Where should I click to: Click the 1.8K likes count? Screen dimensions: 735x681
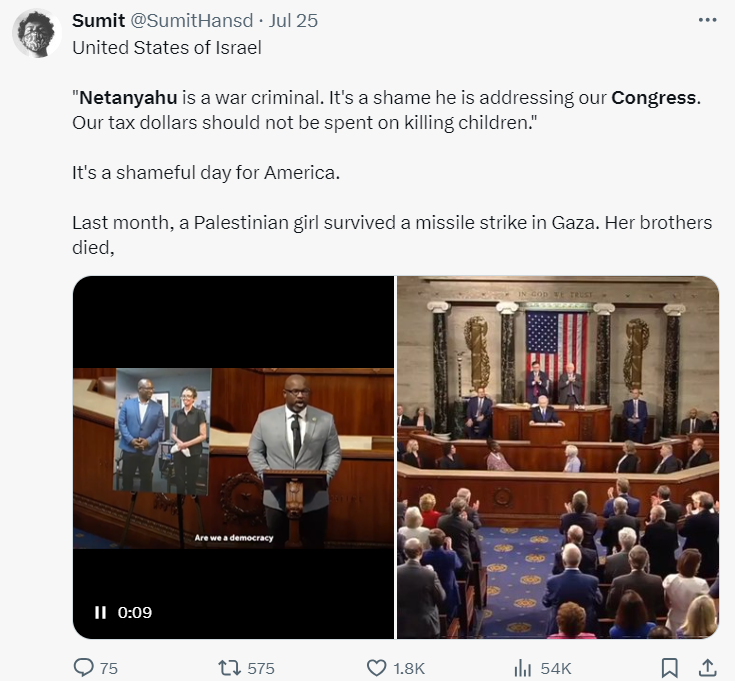410,668
